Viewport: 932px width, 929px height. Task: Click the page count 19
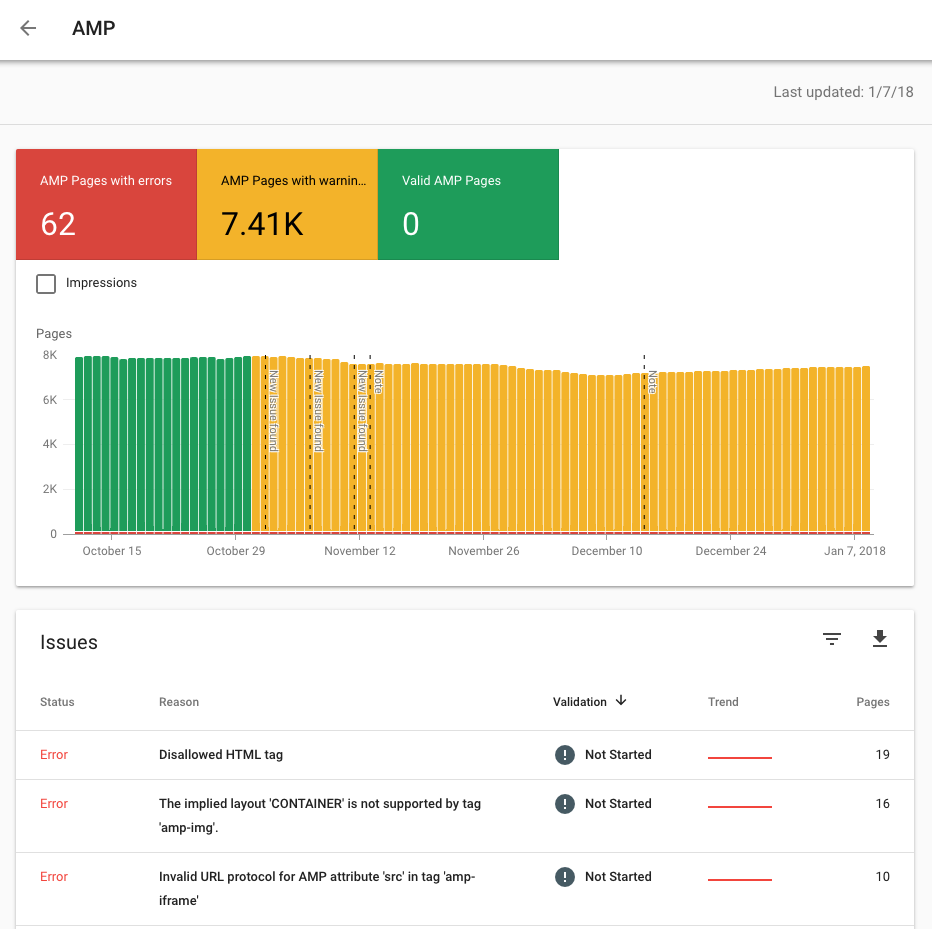coord(882,755)
